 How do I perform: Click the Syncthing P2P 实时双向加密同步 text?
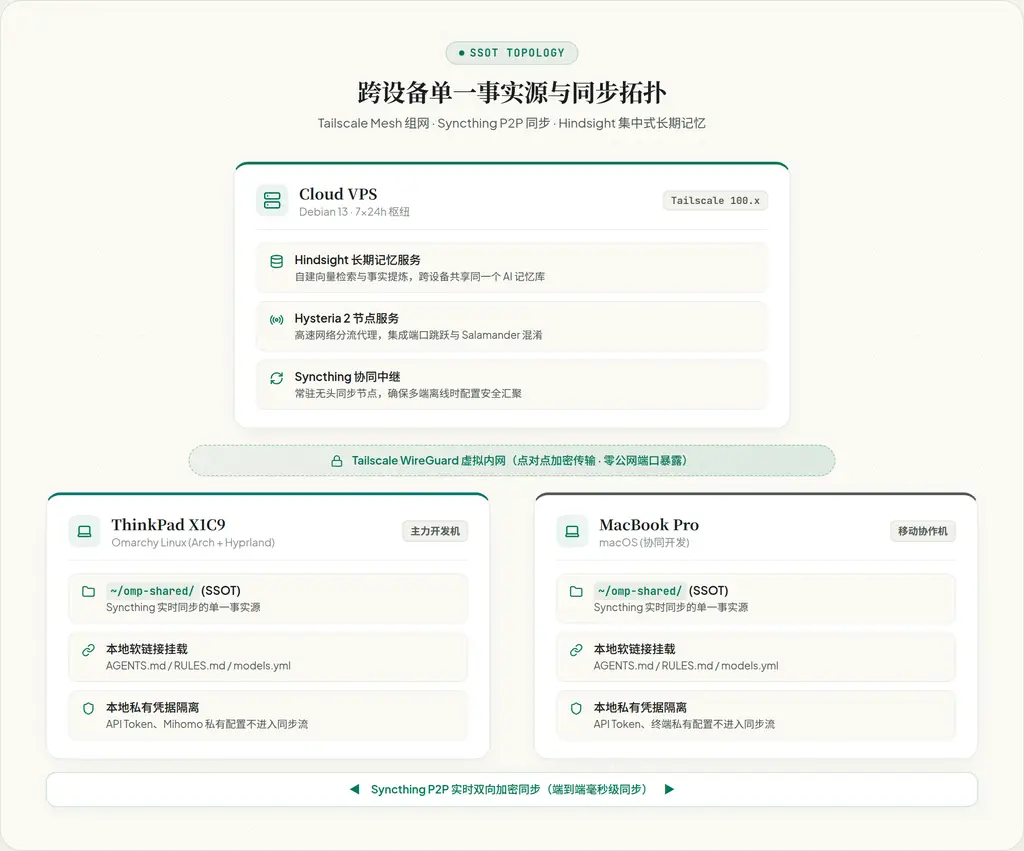click(x=511, y=789)
